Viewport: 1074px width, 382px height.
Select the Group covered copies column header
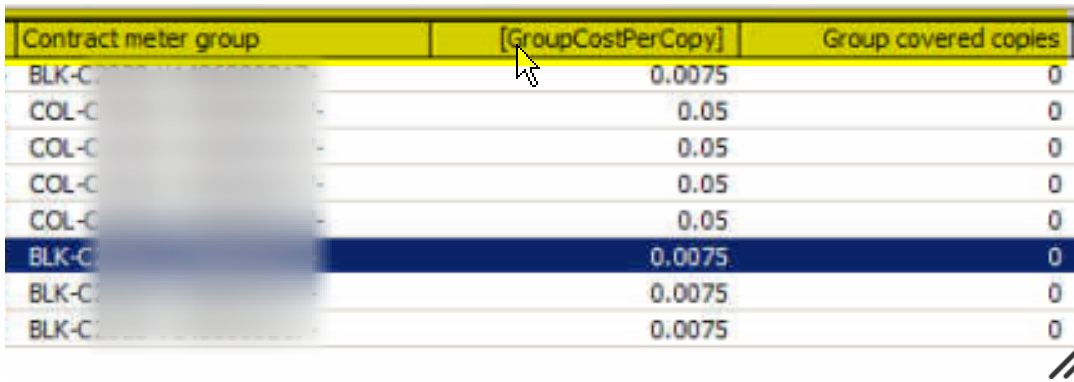pos(906,40)
